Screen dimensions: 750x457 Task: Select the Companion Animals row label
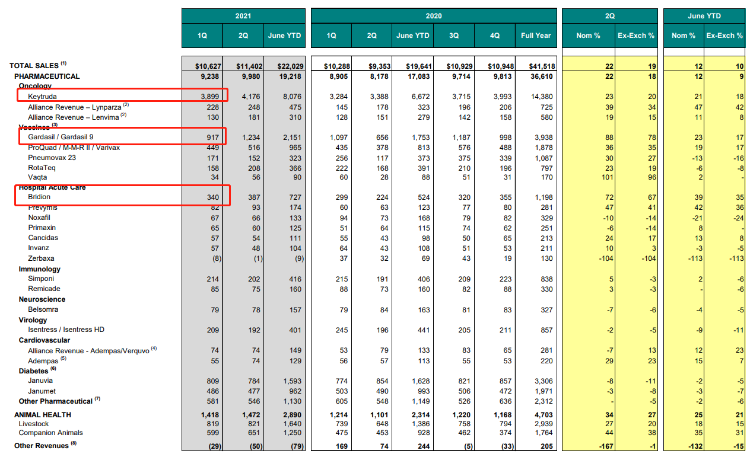click(51, 433)
